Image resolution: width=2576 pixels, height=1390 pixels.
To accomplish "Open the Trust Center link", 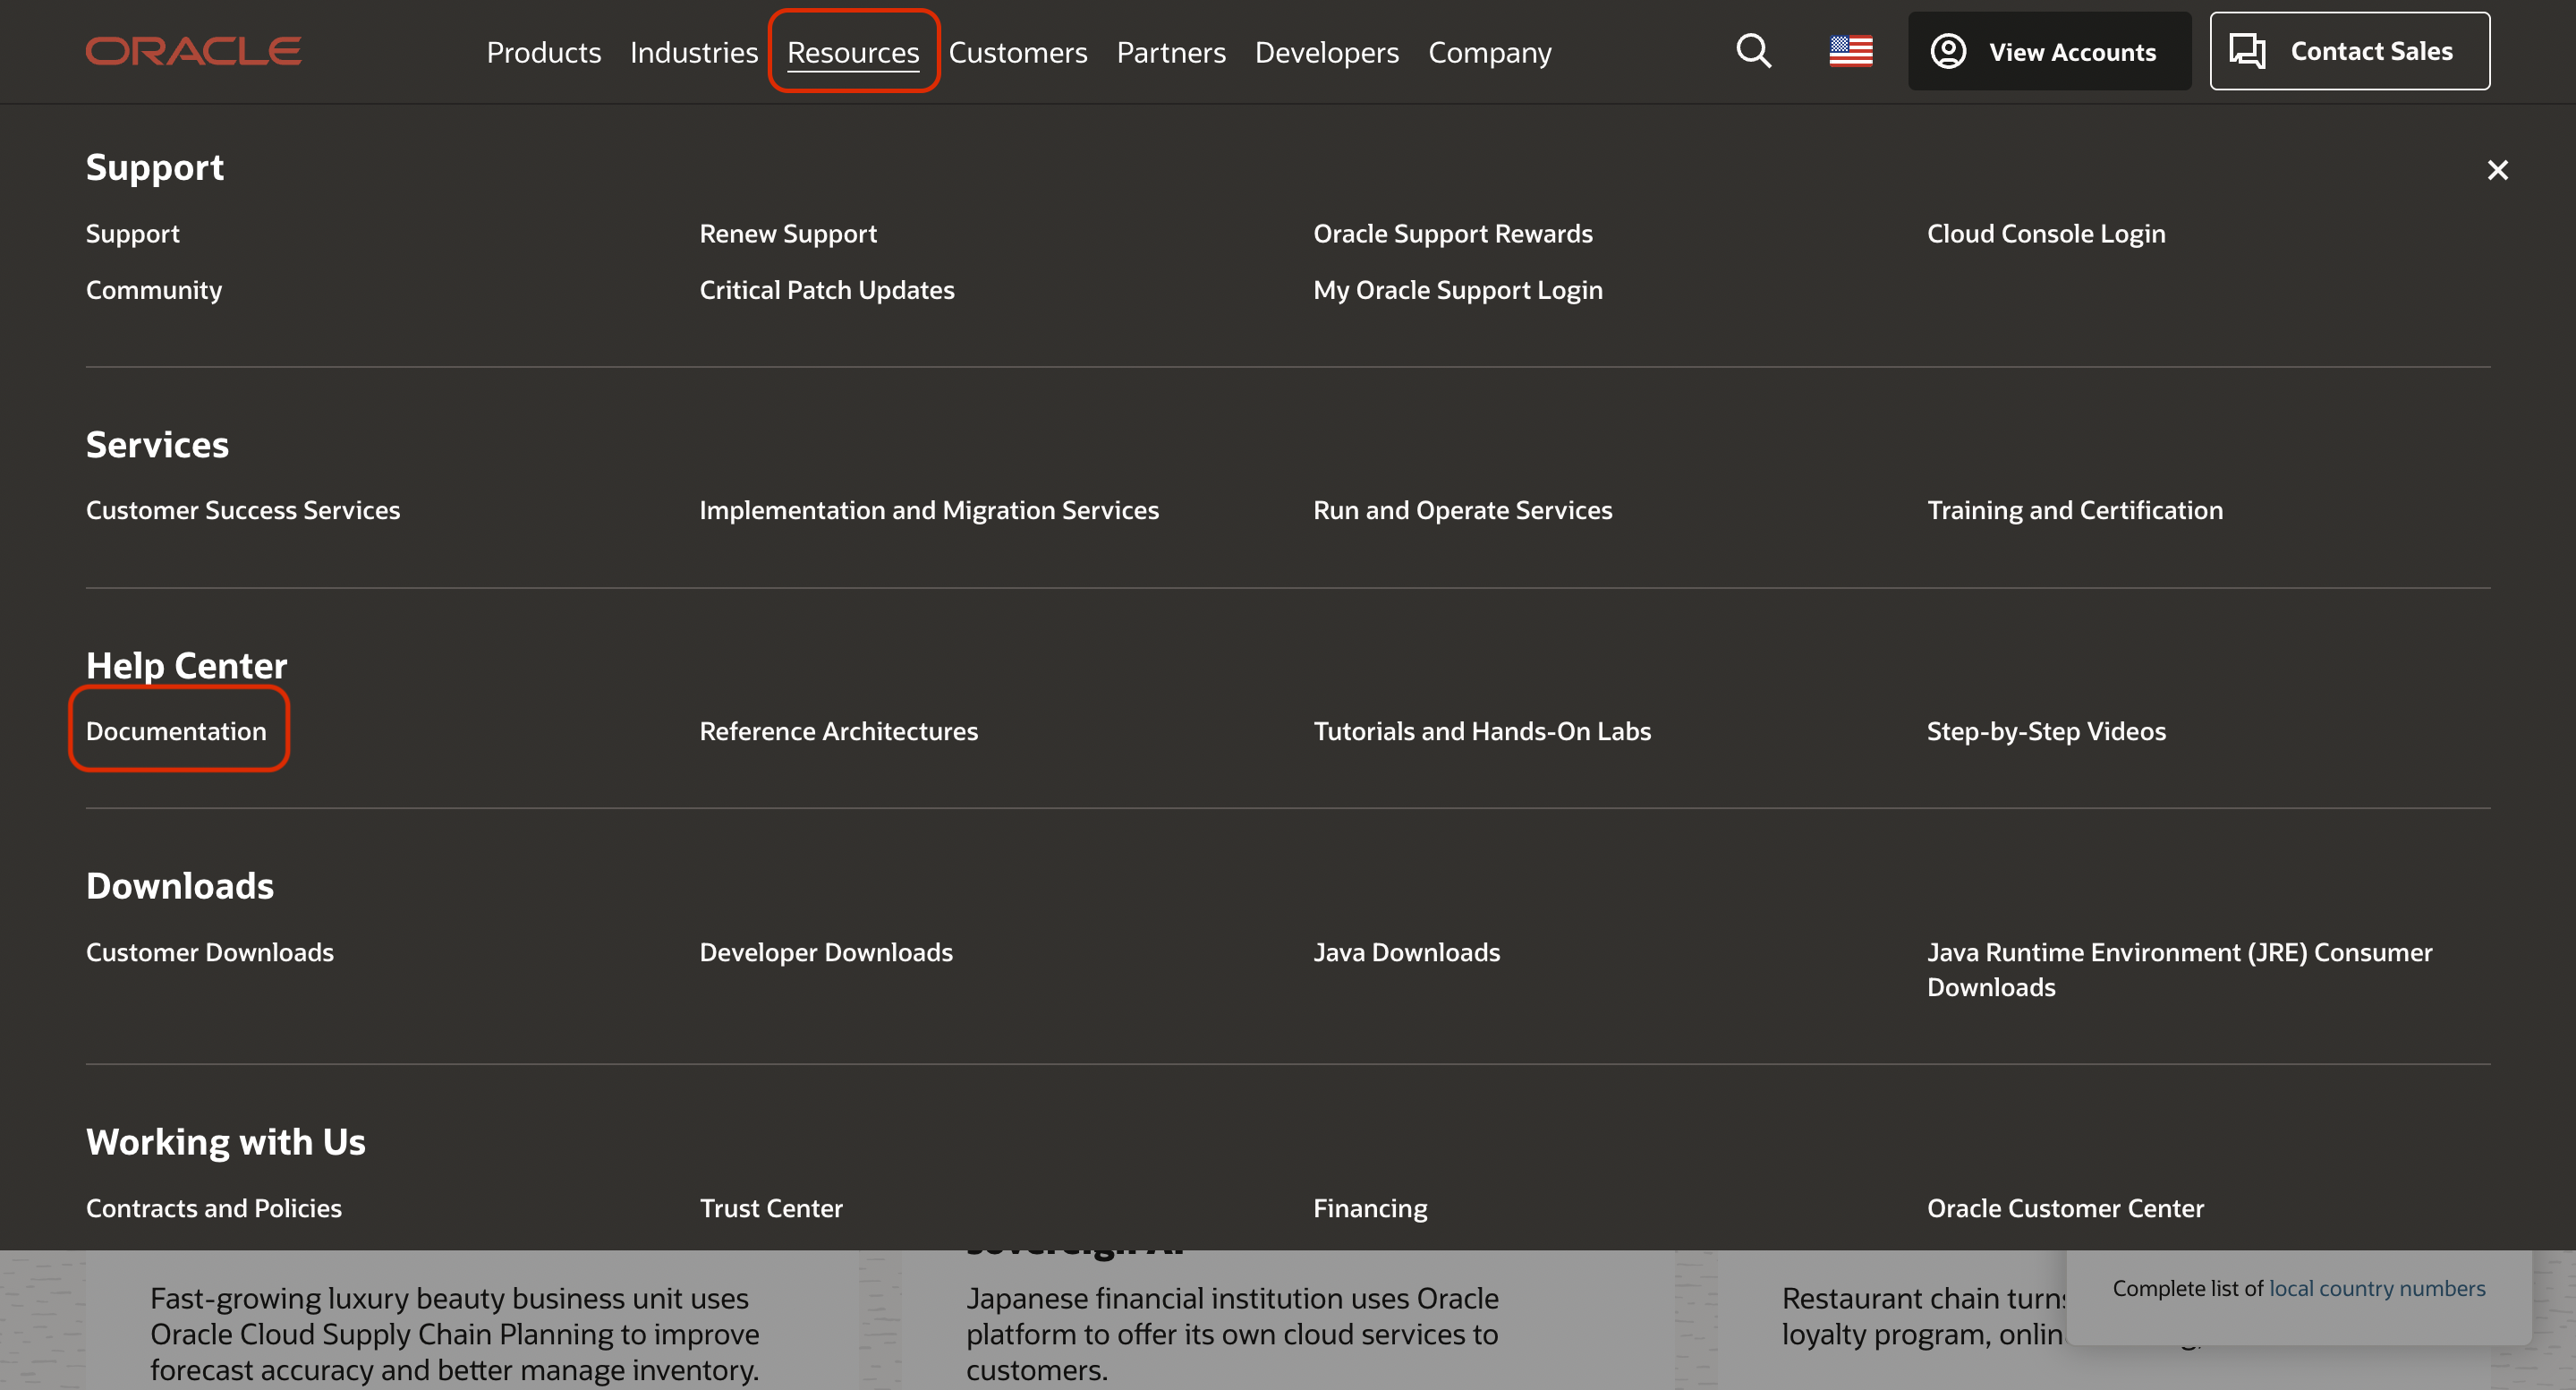I will click(770, 1208).
